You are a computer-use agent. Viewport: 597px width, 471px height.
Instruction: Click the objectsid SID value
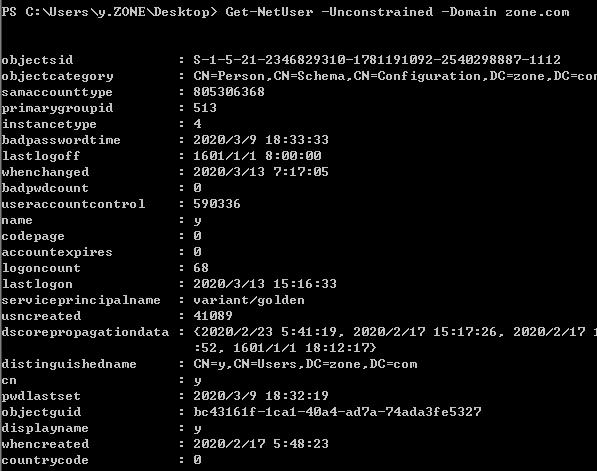[x=377, y=60]
